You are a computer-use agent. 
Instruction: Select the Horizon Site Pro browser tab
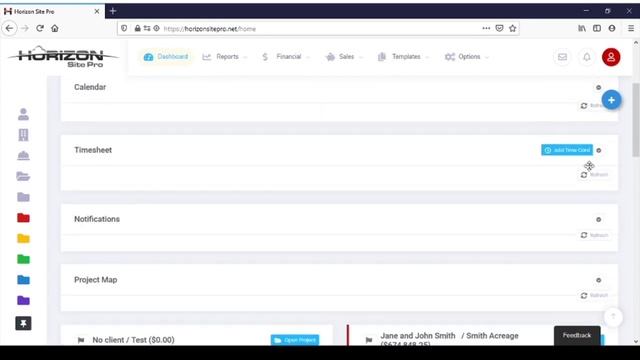[52, 11]
